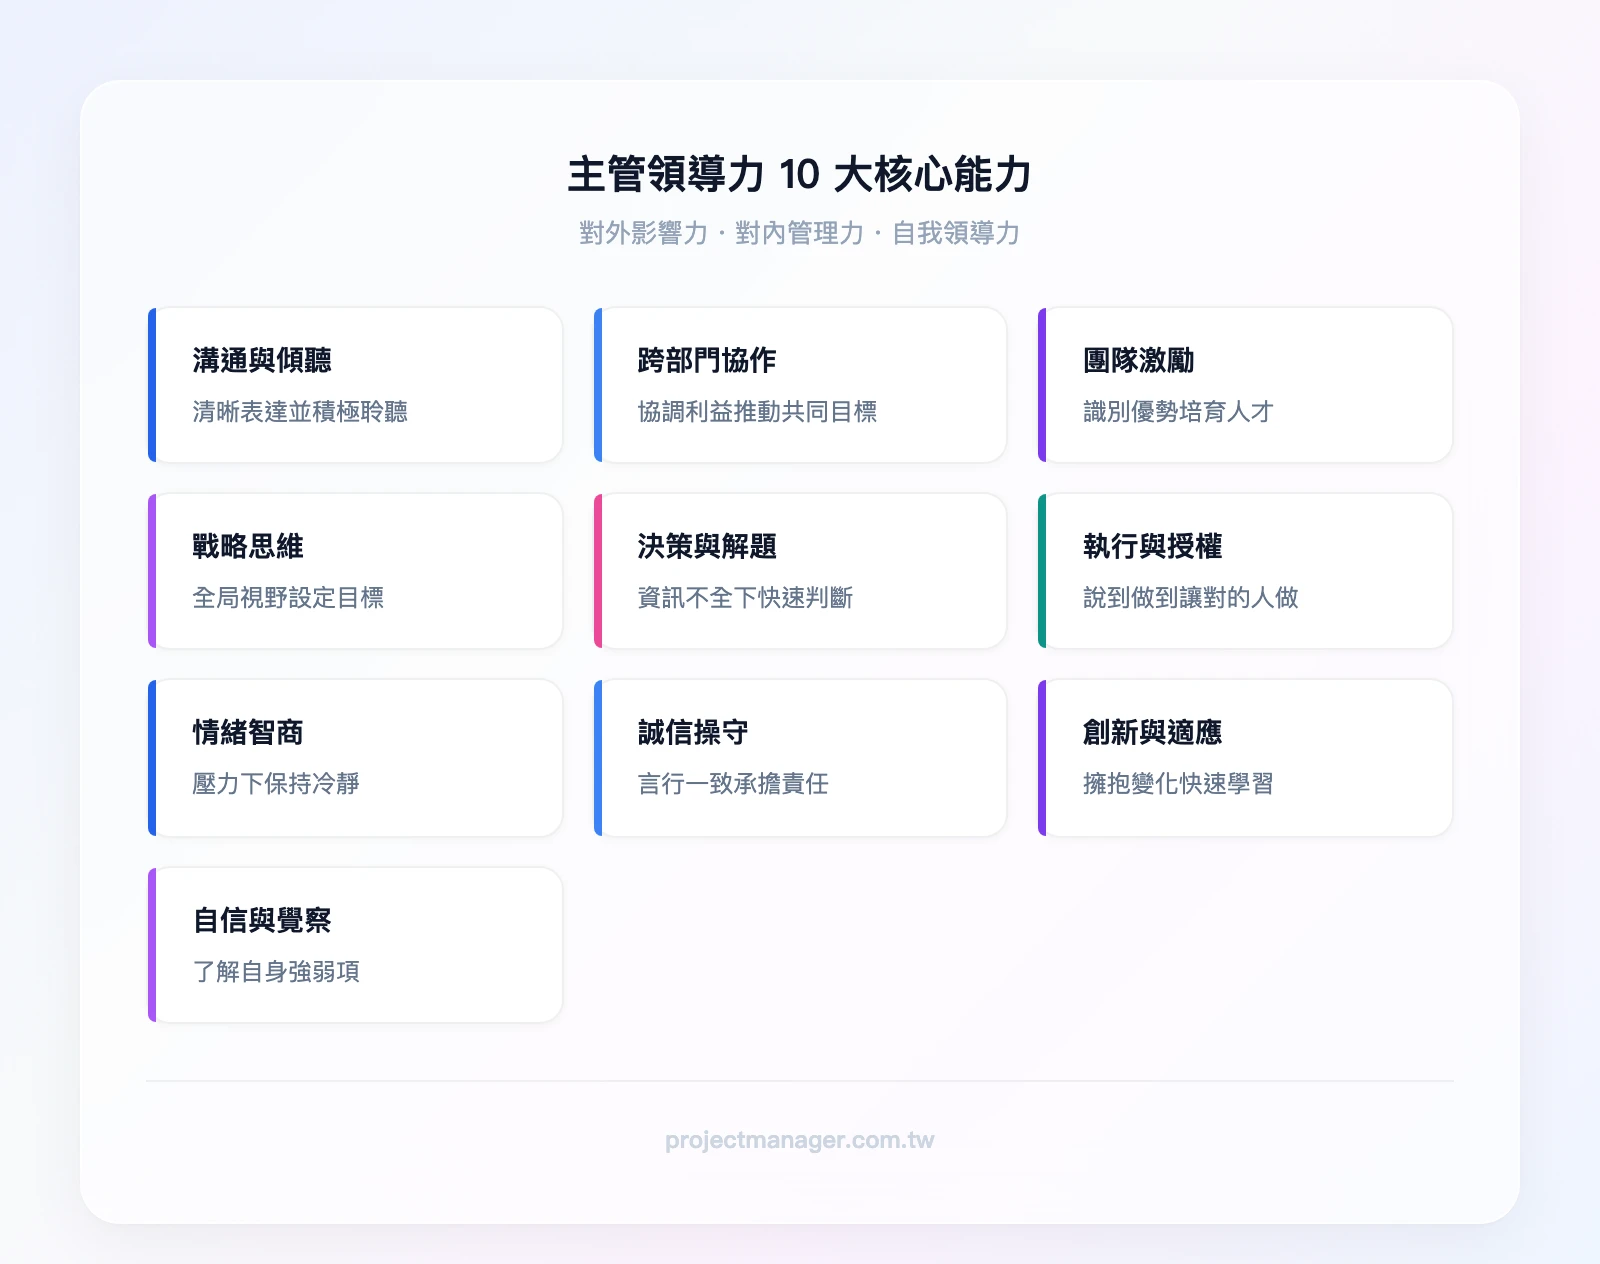Click the text 協調利益推動共同目標

757,412
